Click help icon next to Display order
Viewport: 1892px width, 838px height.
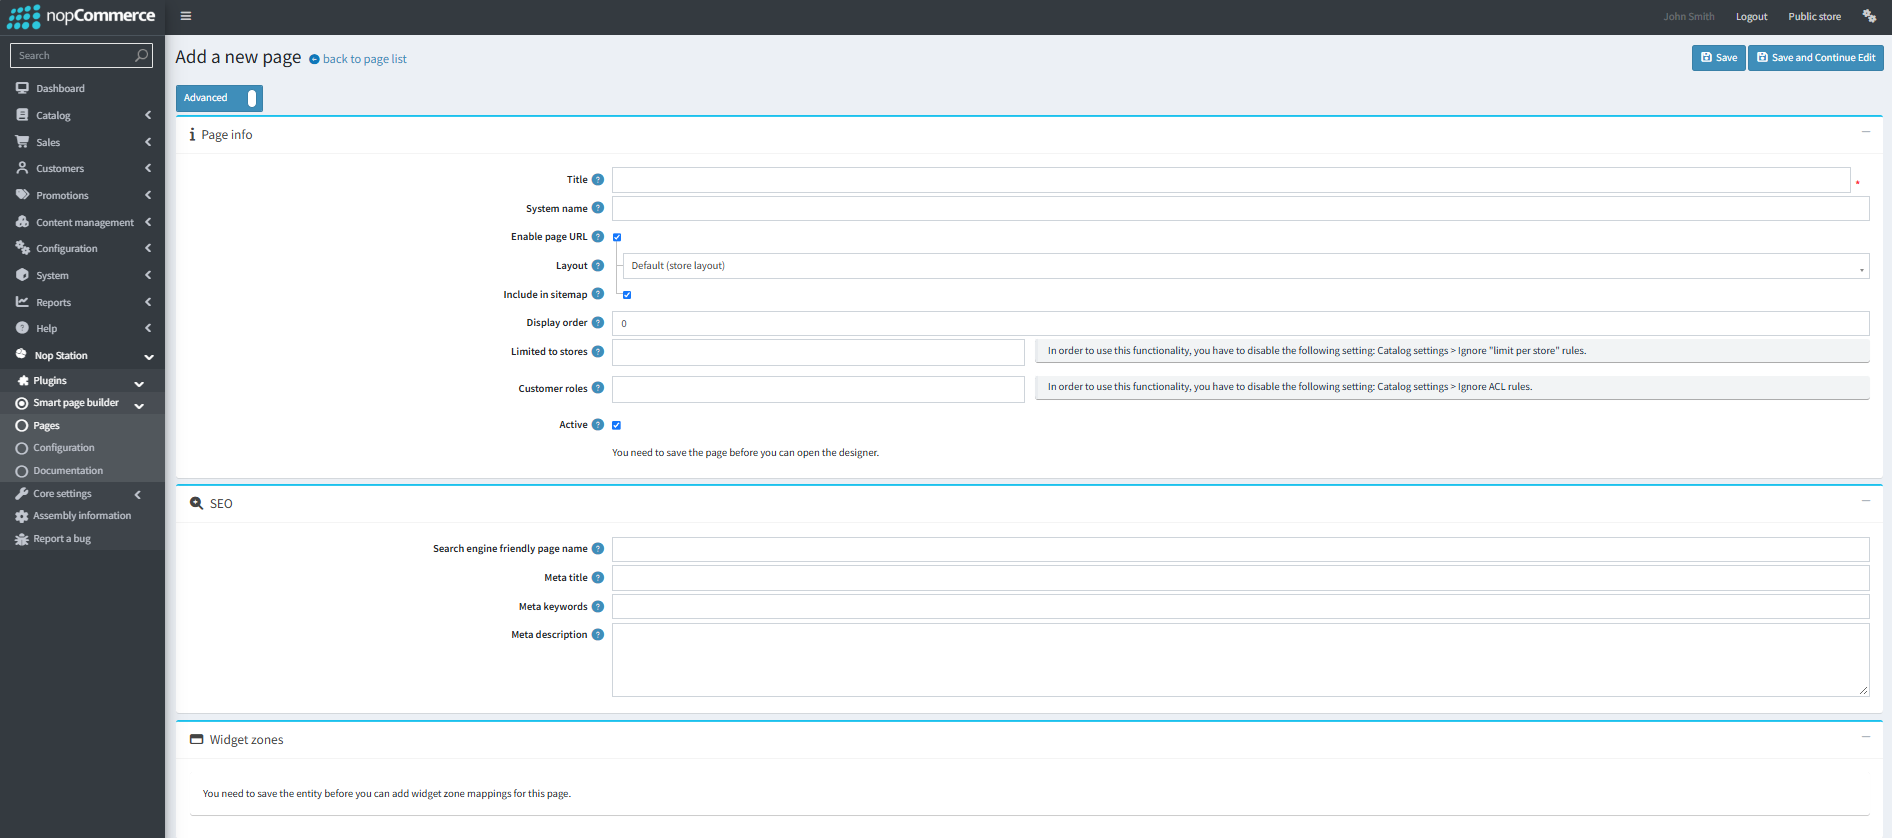click(598, 323)
